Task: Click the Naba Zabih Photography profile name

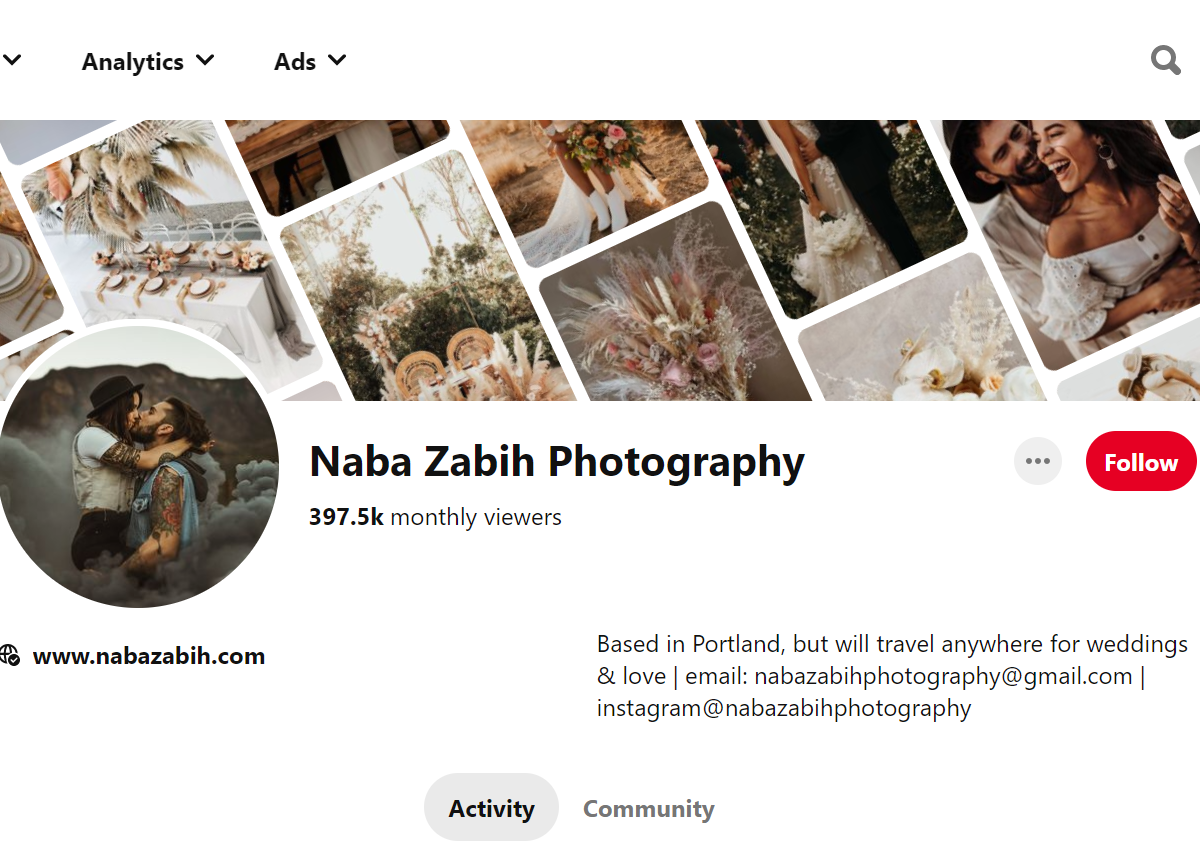Action: tap(557, 462)
